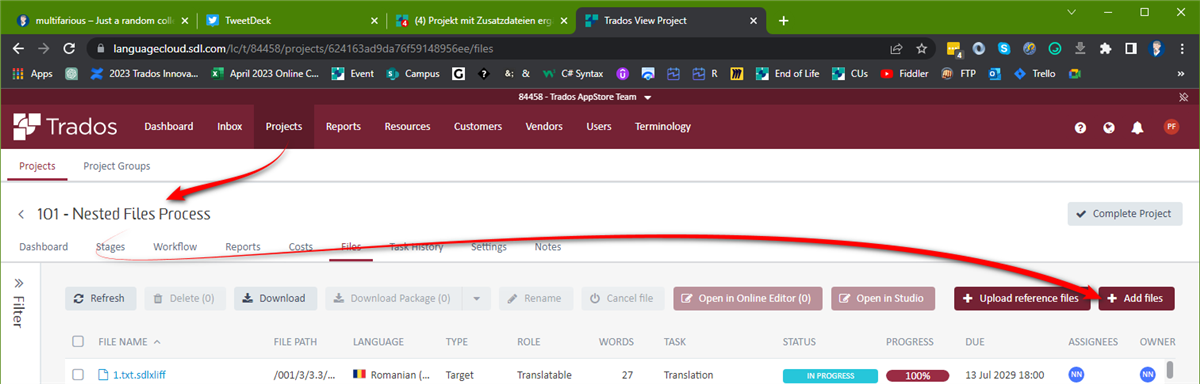Click the IN PROGRESS status badge
The image size is (1200, 384).
click(x=830, y=375)
